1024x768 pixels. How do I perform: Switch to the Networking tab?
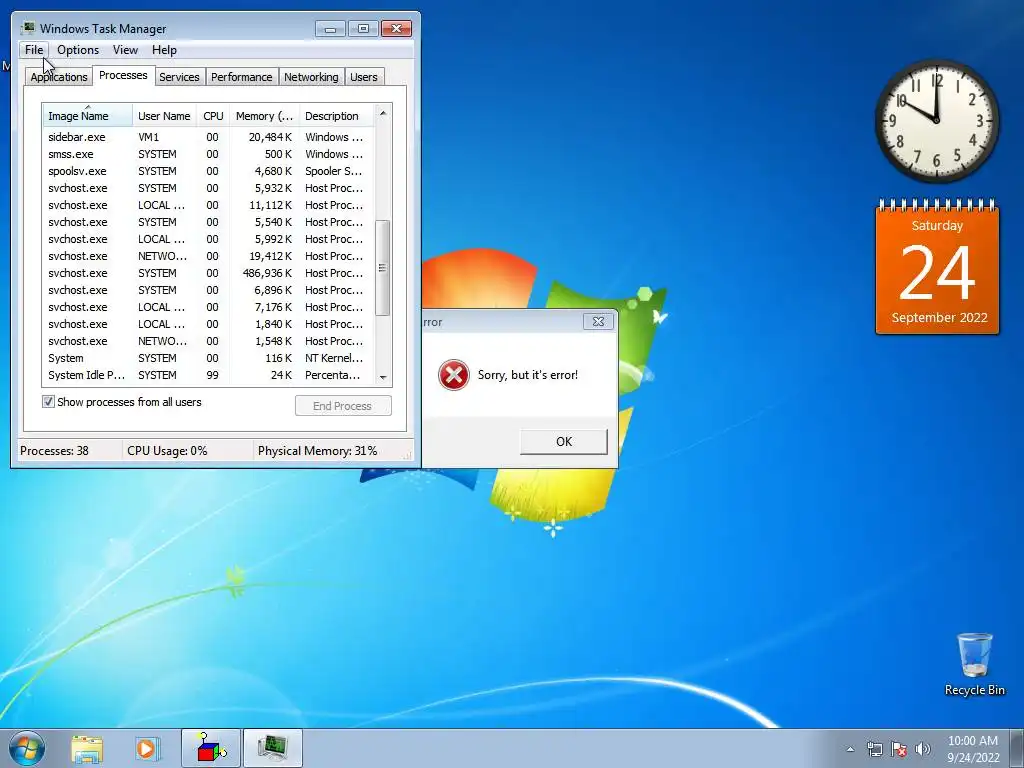click(311, 77)
